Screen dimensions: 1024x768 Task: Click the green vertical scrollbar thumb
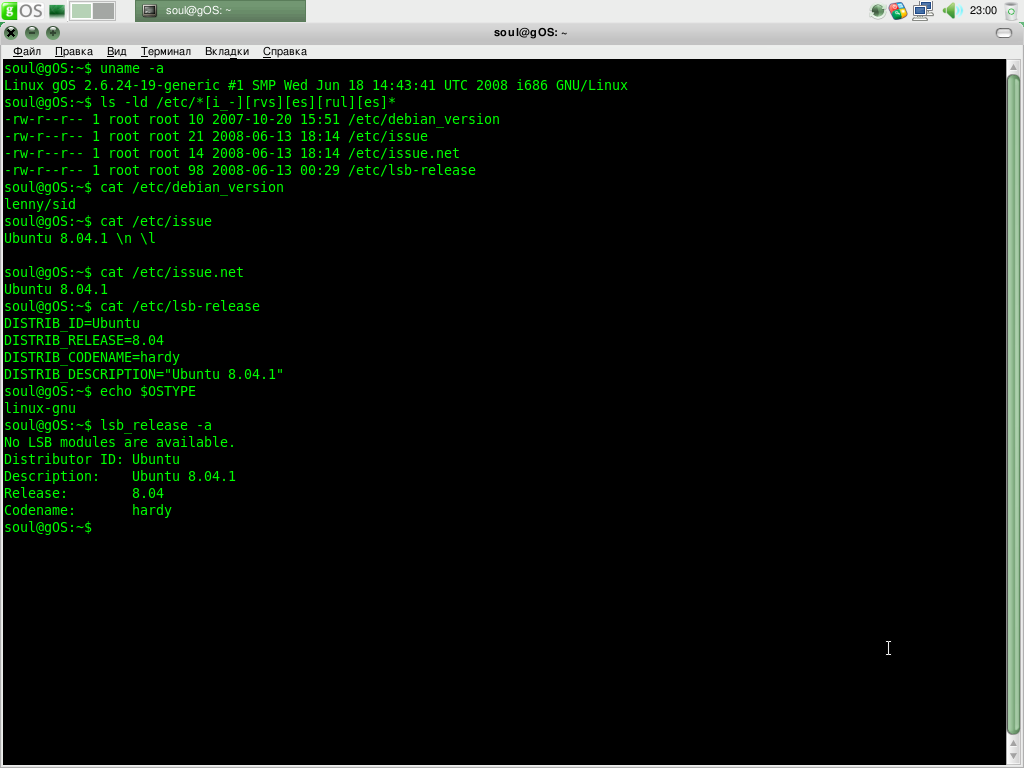[x=1014, y=405]
